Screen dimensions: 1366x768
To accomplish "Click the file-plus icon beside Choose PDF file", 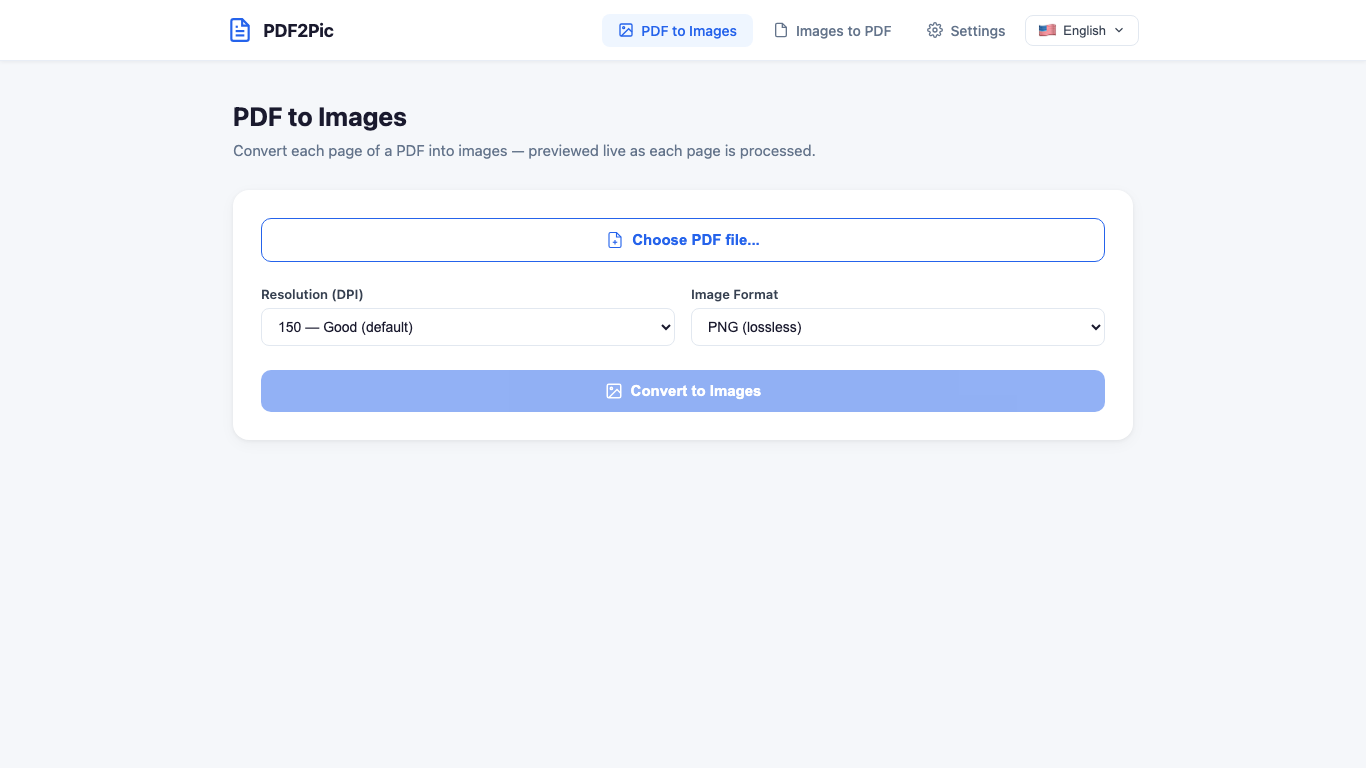I will [x=615, y=240].
